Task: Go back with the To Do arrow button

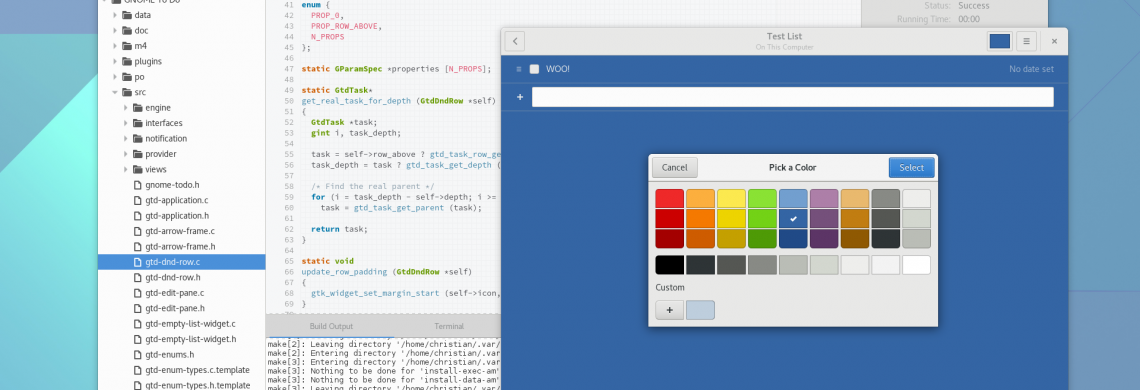Action: [x=515, y=41]
